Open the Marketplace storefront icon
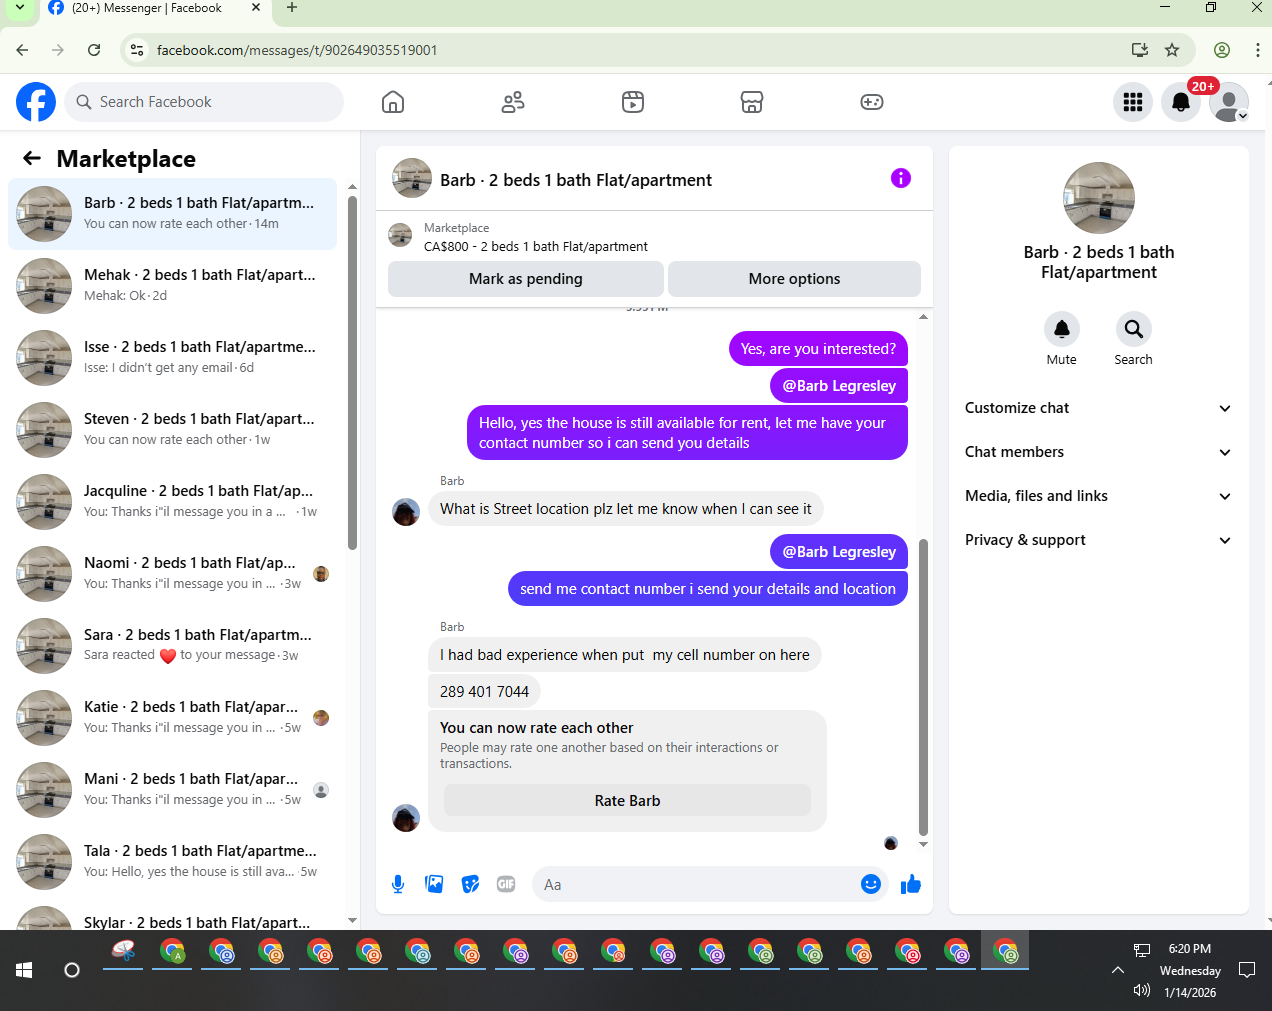 point(752,102)
